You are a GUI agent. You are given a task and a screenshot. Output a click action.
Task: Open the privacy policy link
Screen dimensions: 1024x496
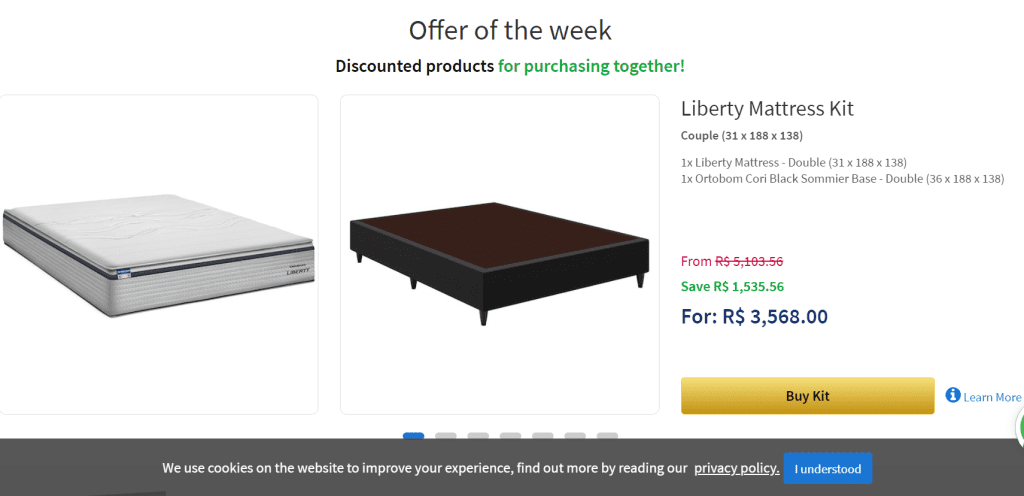736,468
